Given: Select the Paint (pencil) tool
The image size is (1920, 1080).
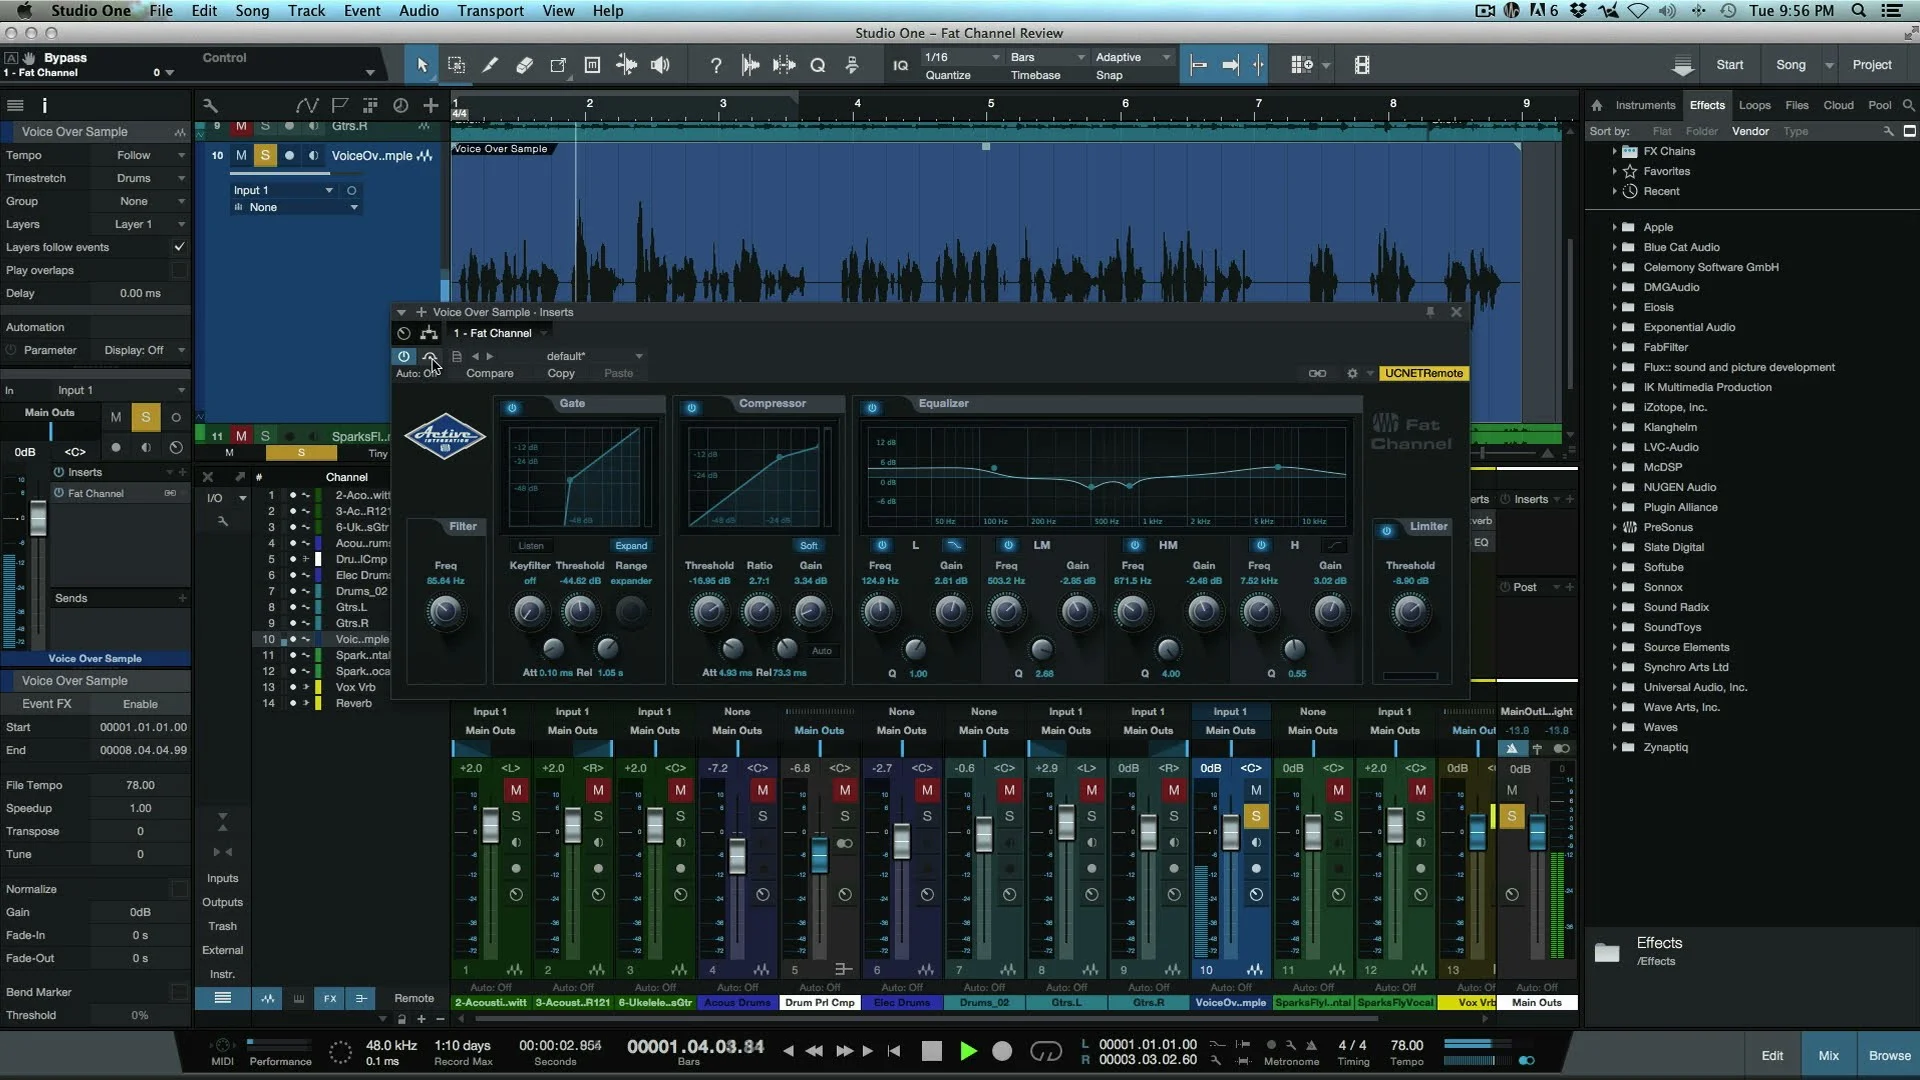Looking at the screenshot, I should click(490, 65).
